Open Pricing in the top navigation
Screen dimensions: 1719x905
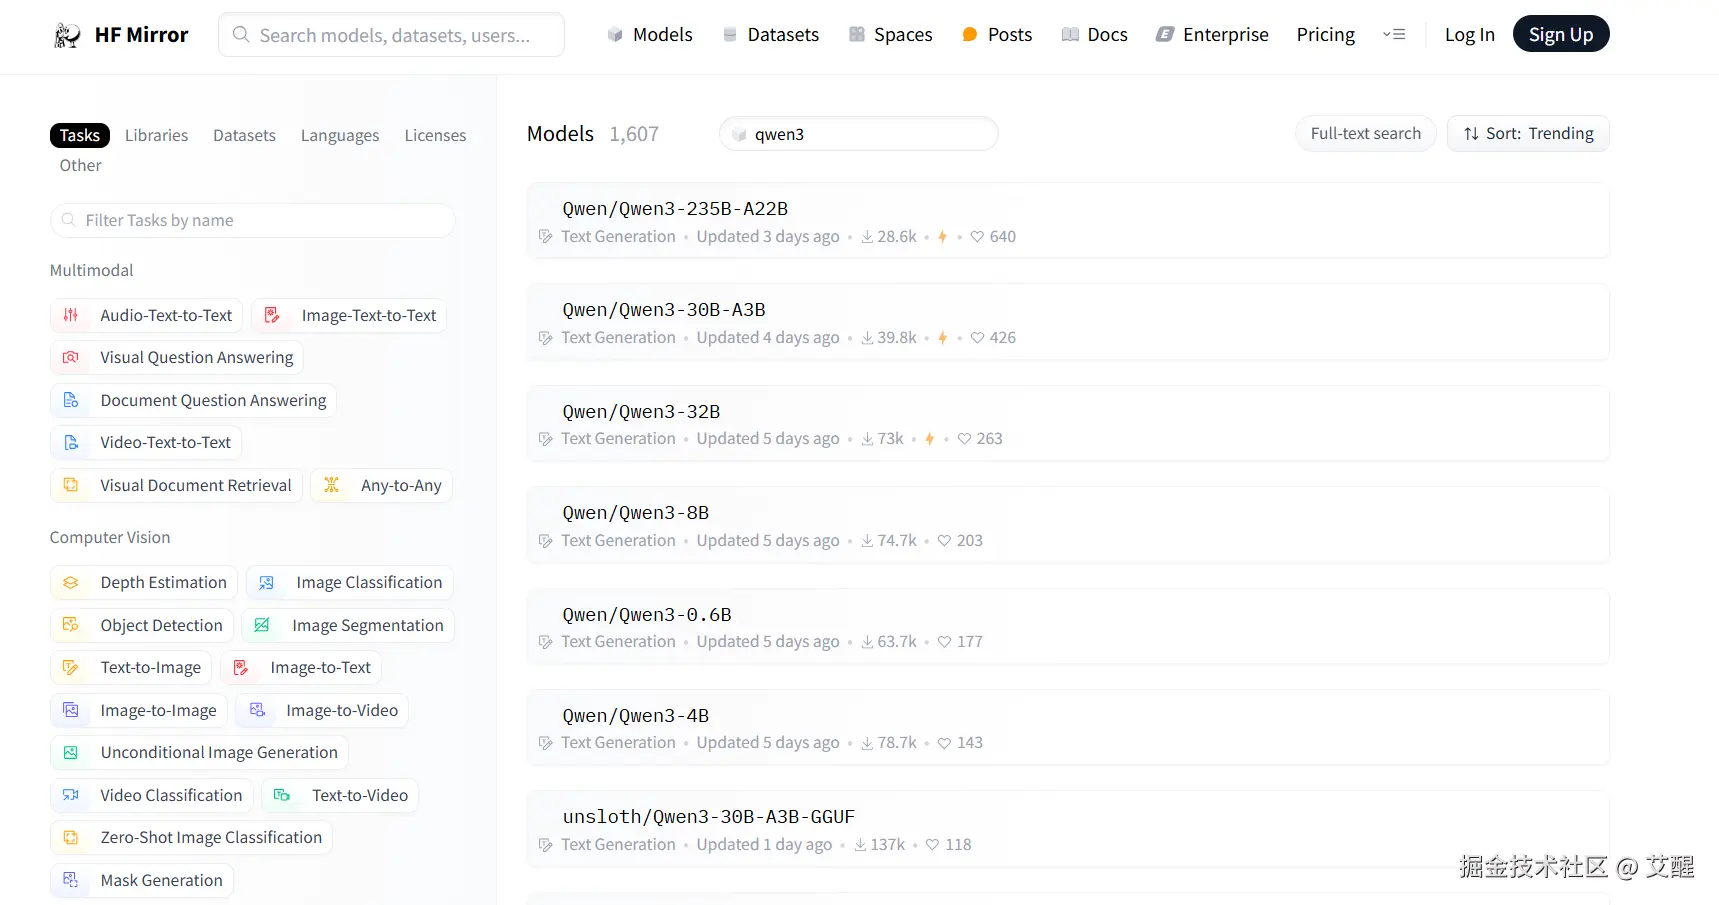[x=1326, y=35]
